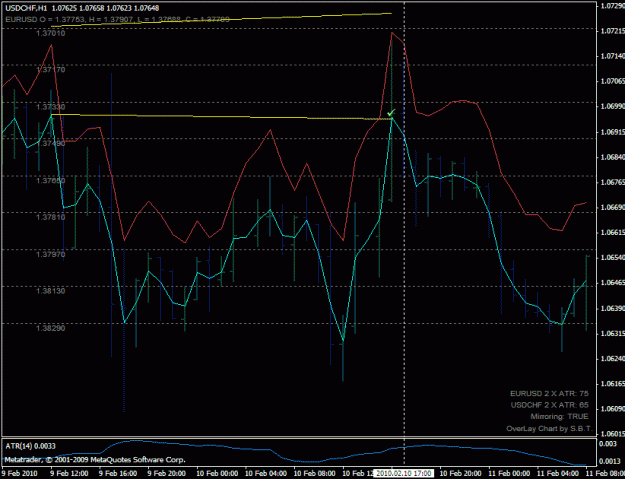Click the 0.0013 value on ATR scale
This screenshot has width=625, height=479.
coord(610,461)
